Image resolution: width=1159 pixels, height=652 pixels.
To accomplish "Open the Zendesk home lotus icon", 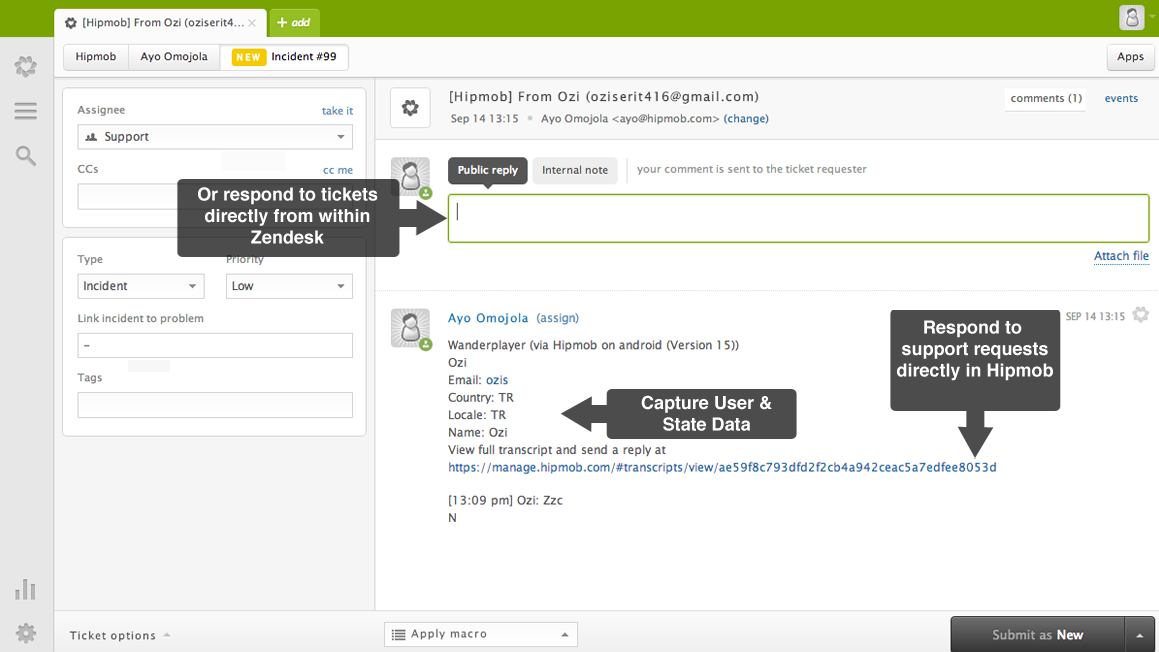I will [26, 67].
